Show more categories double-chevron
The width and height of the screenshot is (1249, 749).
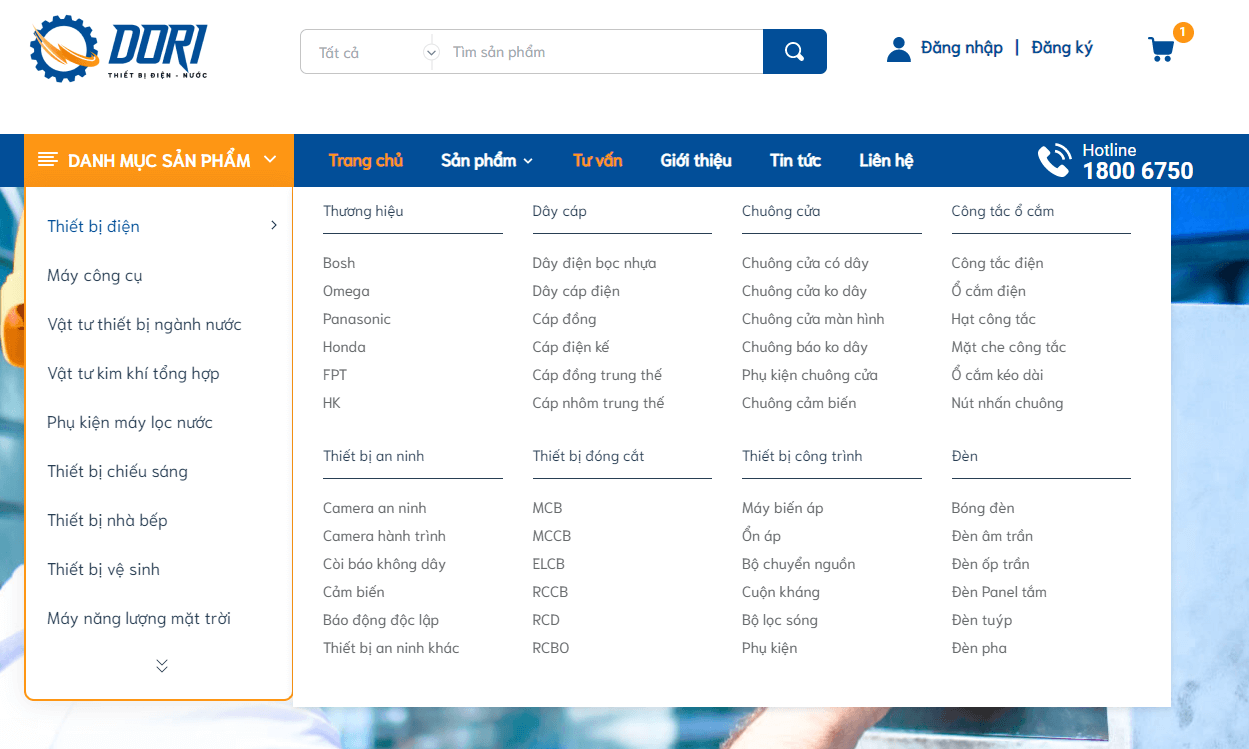(x=162, y=666)
